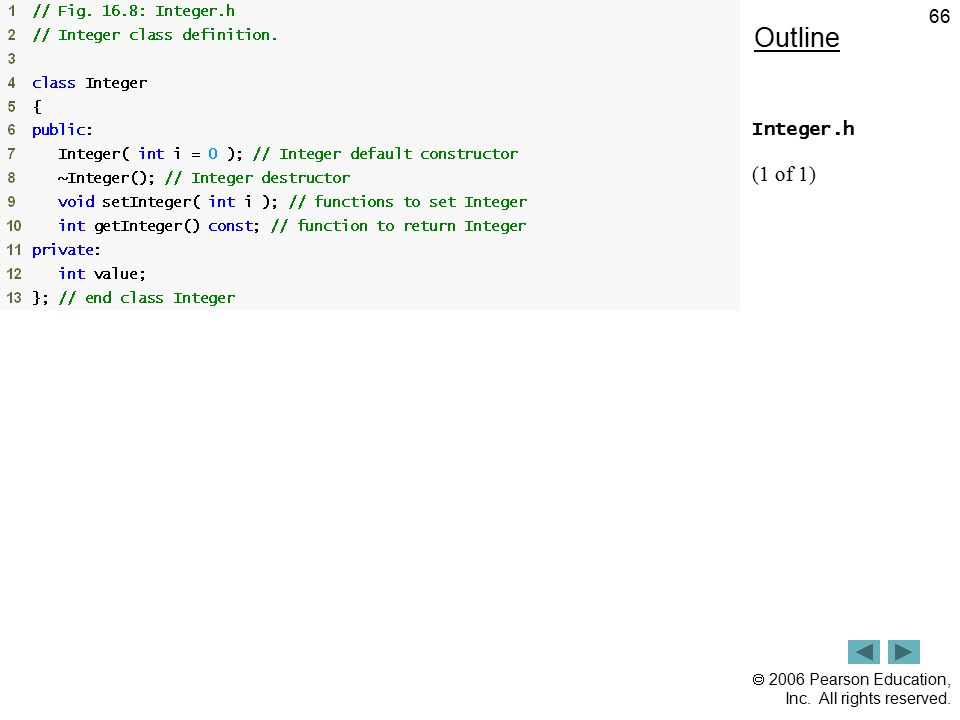Go to the previous slide arrow

[863, 652]
